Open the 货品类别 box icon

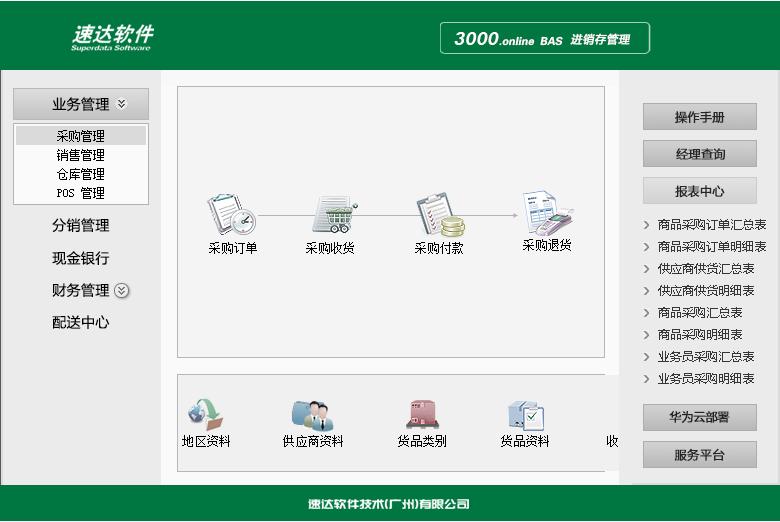(x=422, y=415)
